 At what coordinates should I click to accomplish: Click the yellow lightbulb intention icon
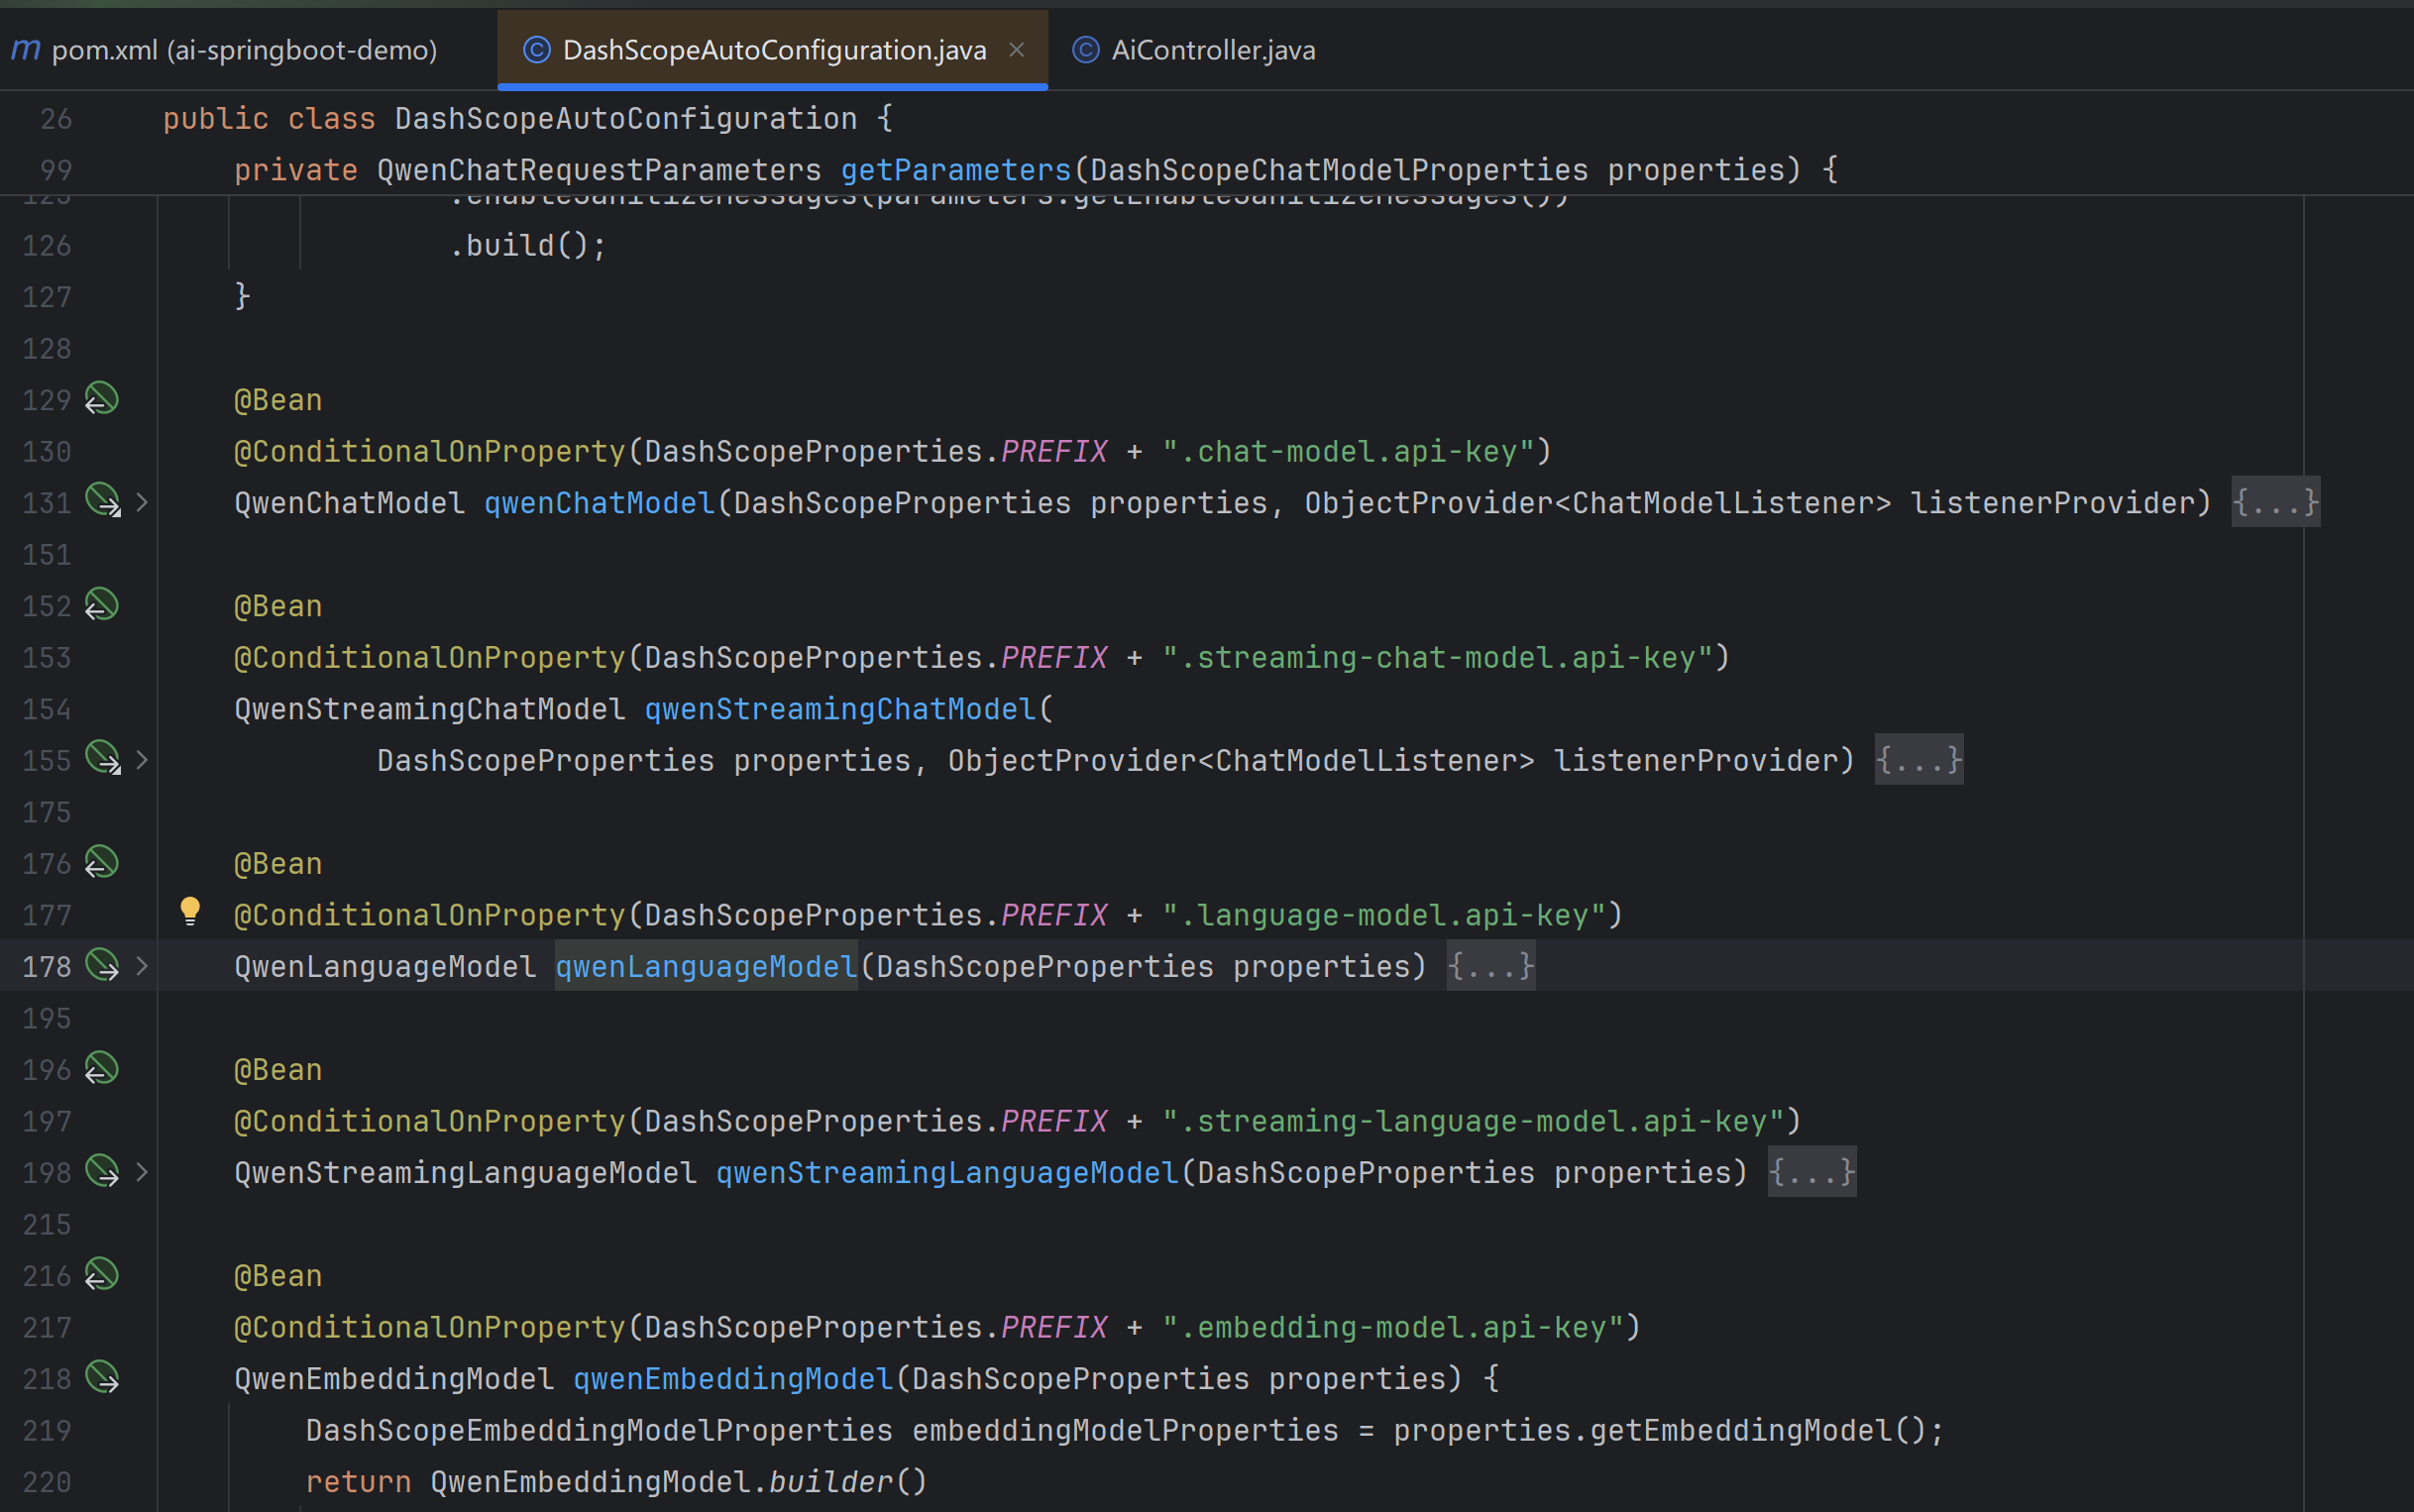pyautogui.click(x=190, y=911)
